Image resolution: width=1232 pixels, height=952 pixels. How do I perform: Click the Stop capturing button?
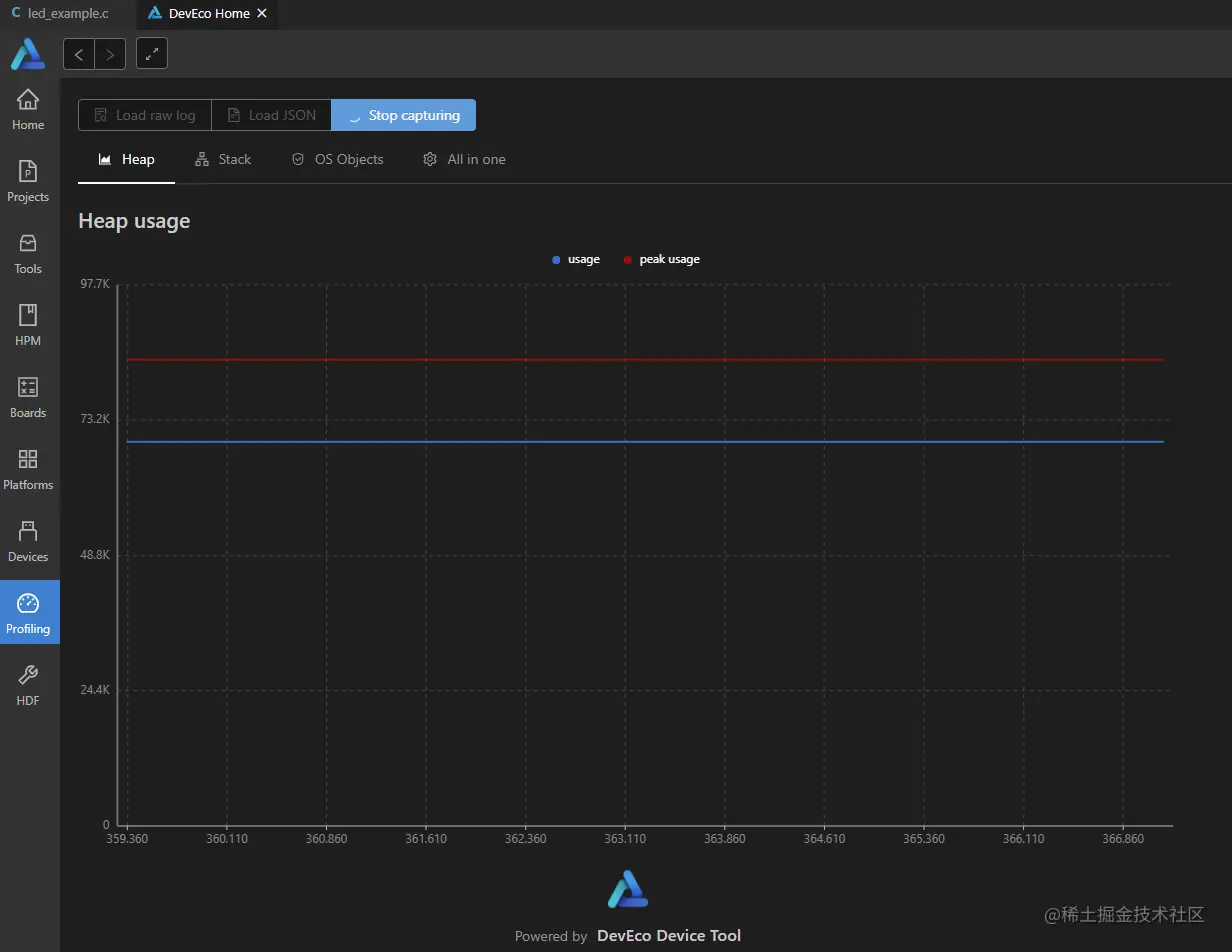[x=403, y=115]
